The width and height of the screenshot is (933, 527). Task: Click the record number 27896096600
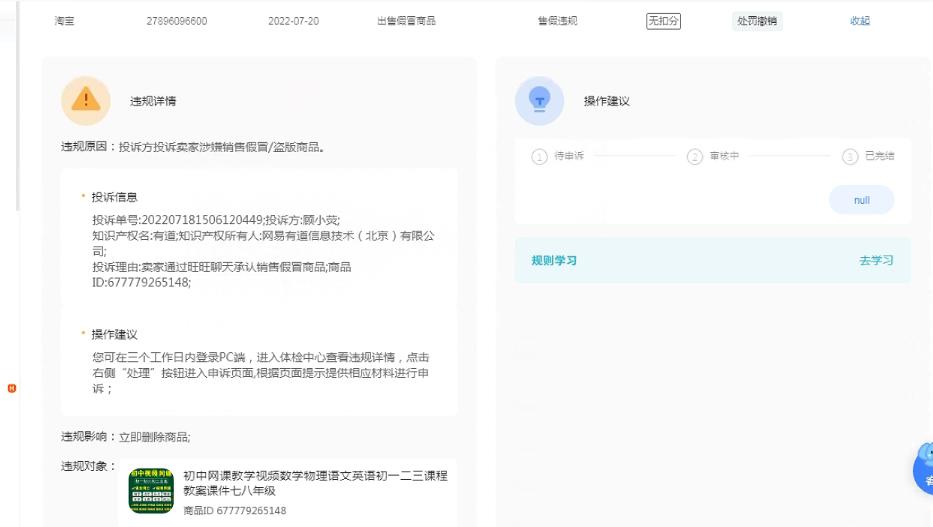tap(177, 21)
